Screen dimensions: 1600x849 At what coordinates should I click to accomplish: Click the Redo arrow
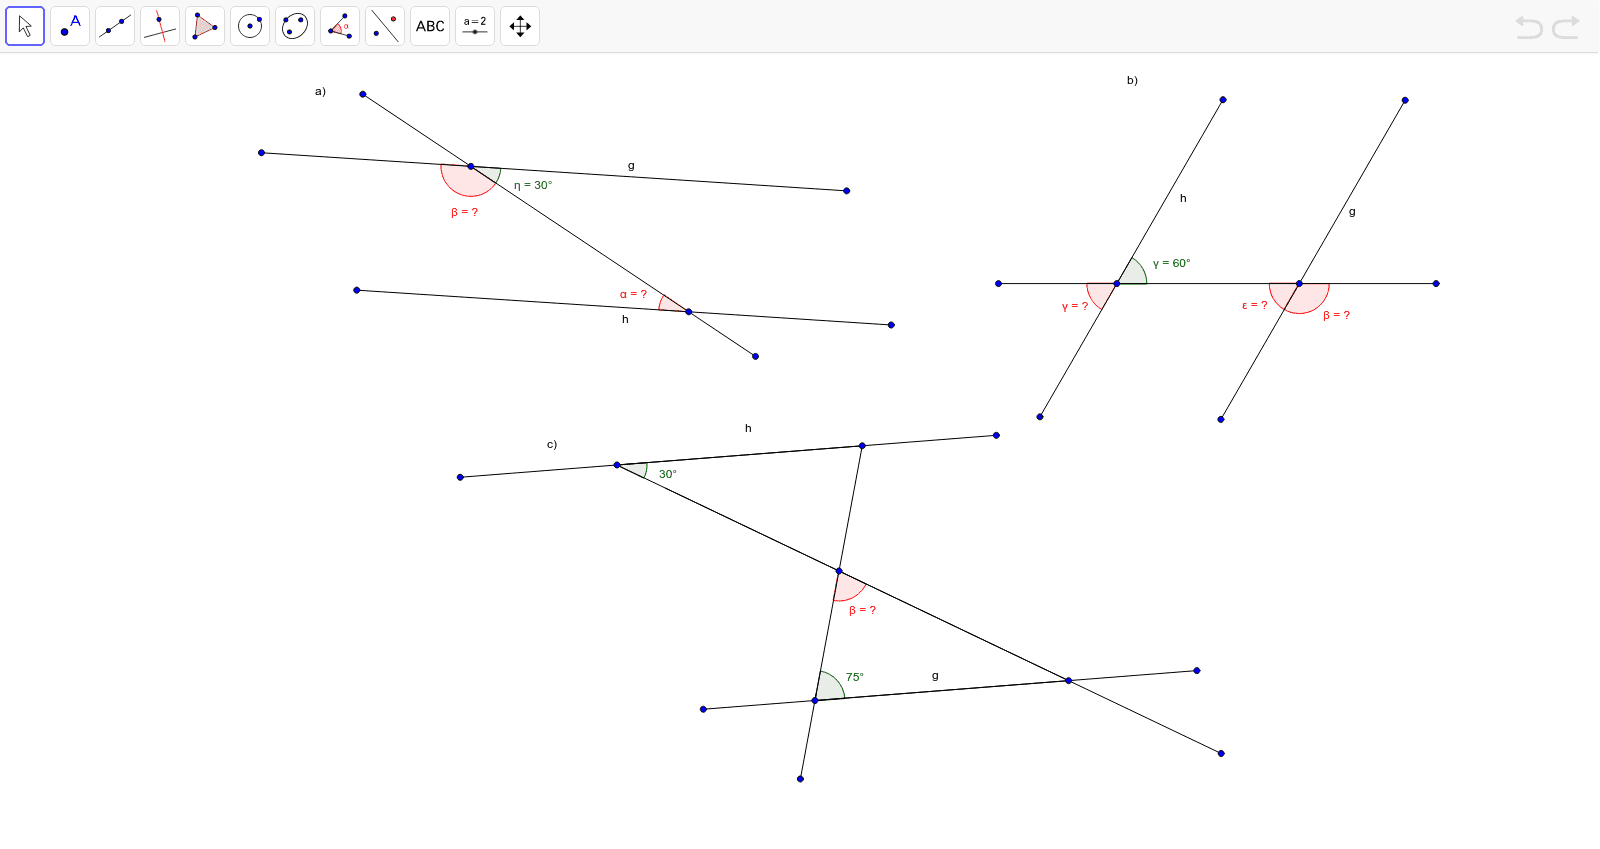coord(1566,27)
